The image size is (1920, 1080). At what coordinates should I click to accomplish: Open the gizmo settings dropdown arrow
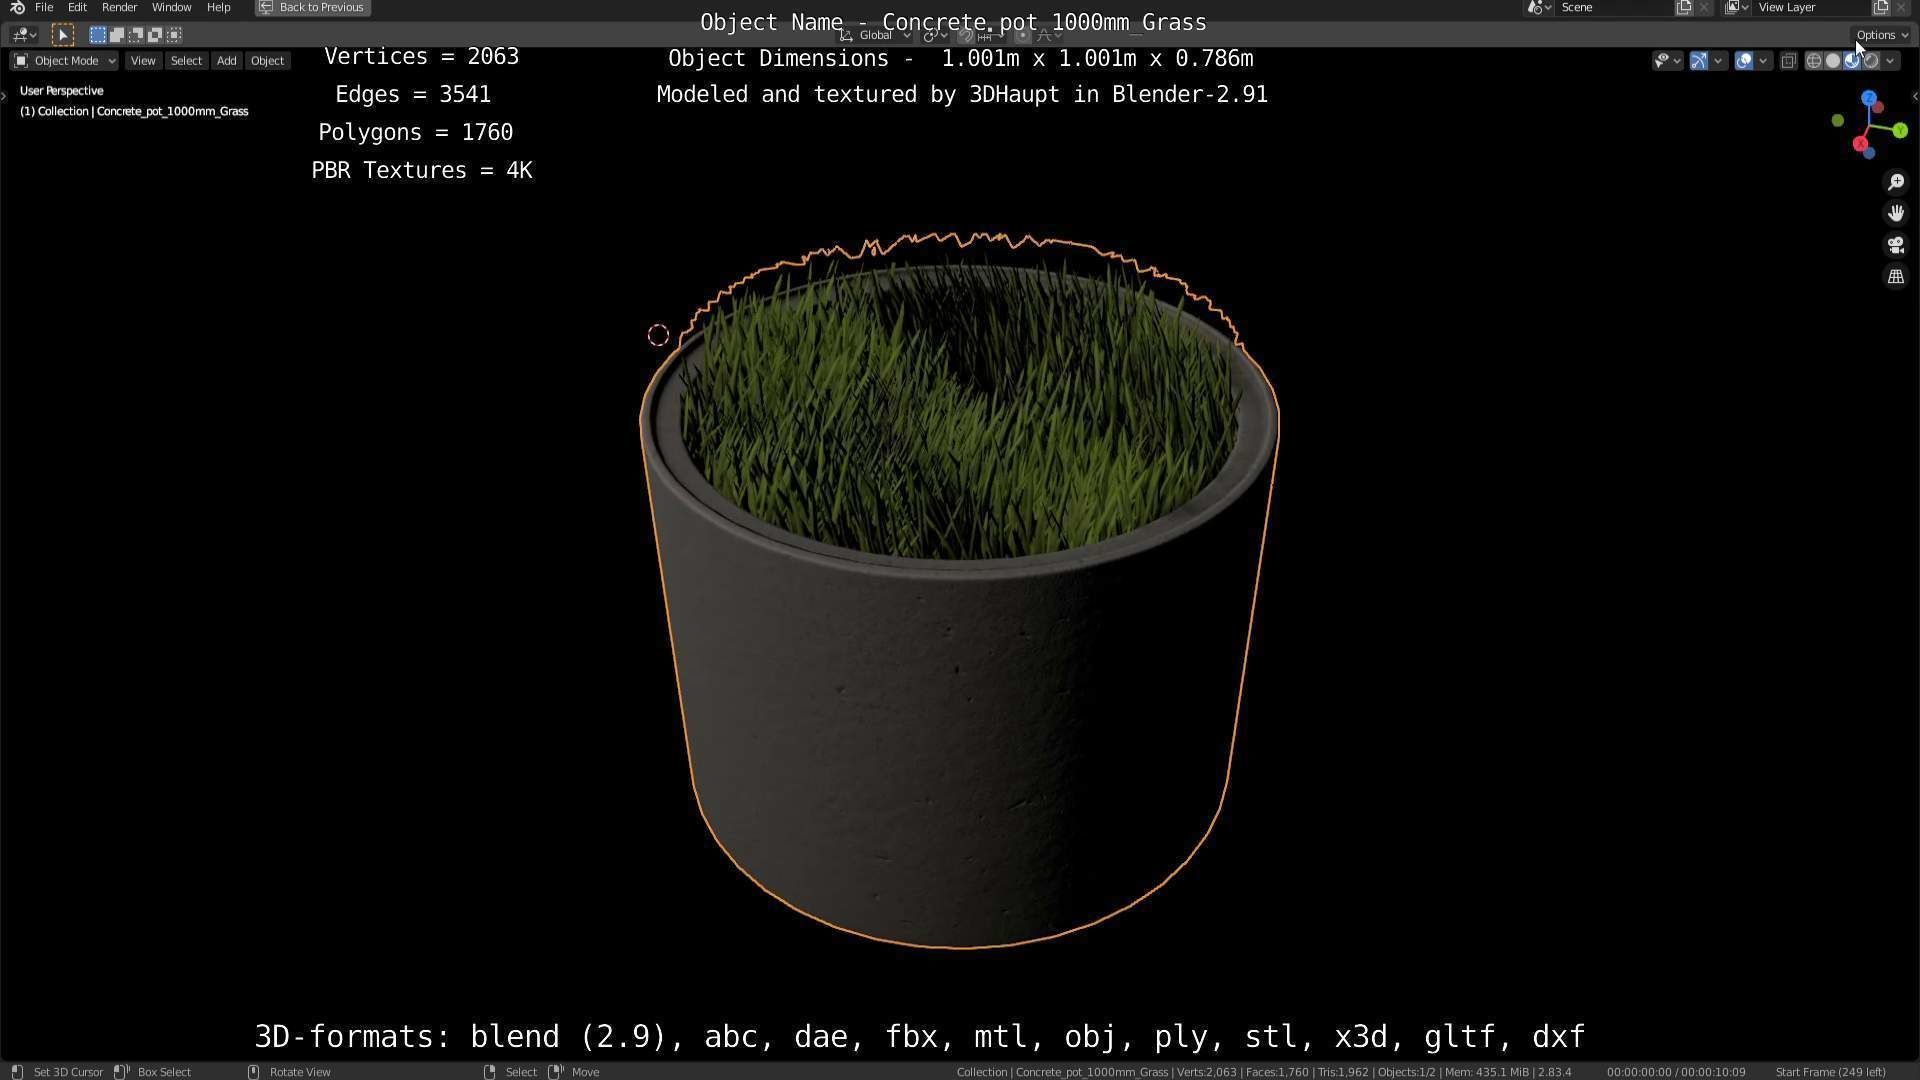tap(1718, 61)
